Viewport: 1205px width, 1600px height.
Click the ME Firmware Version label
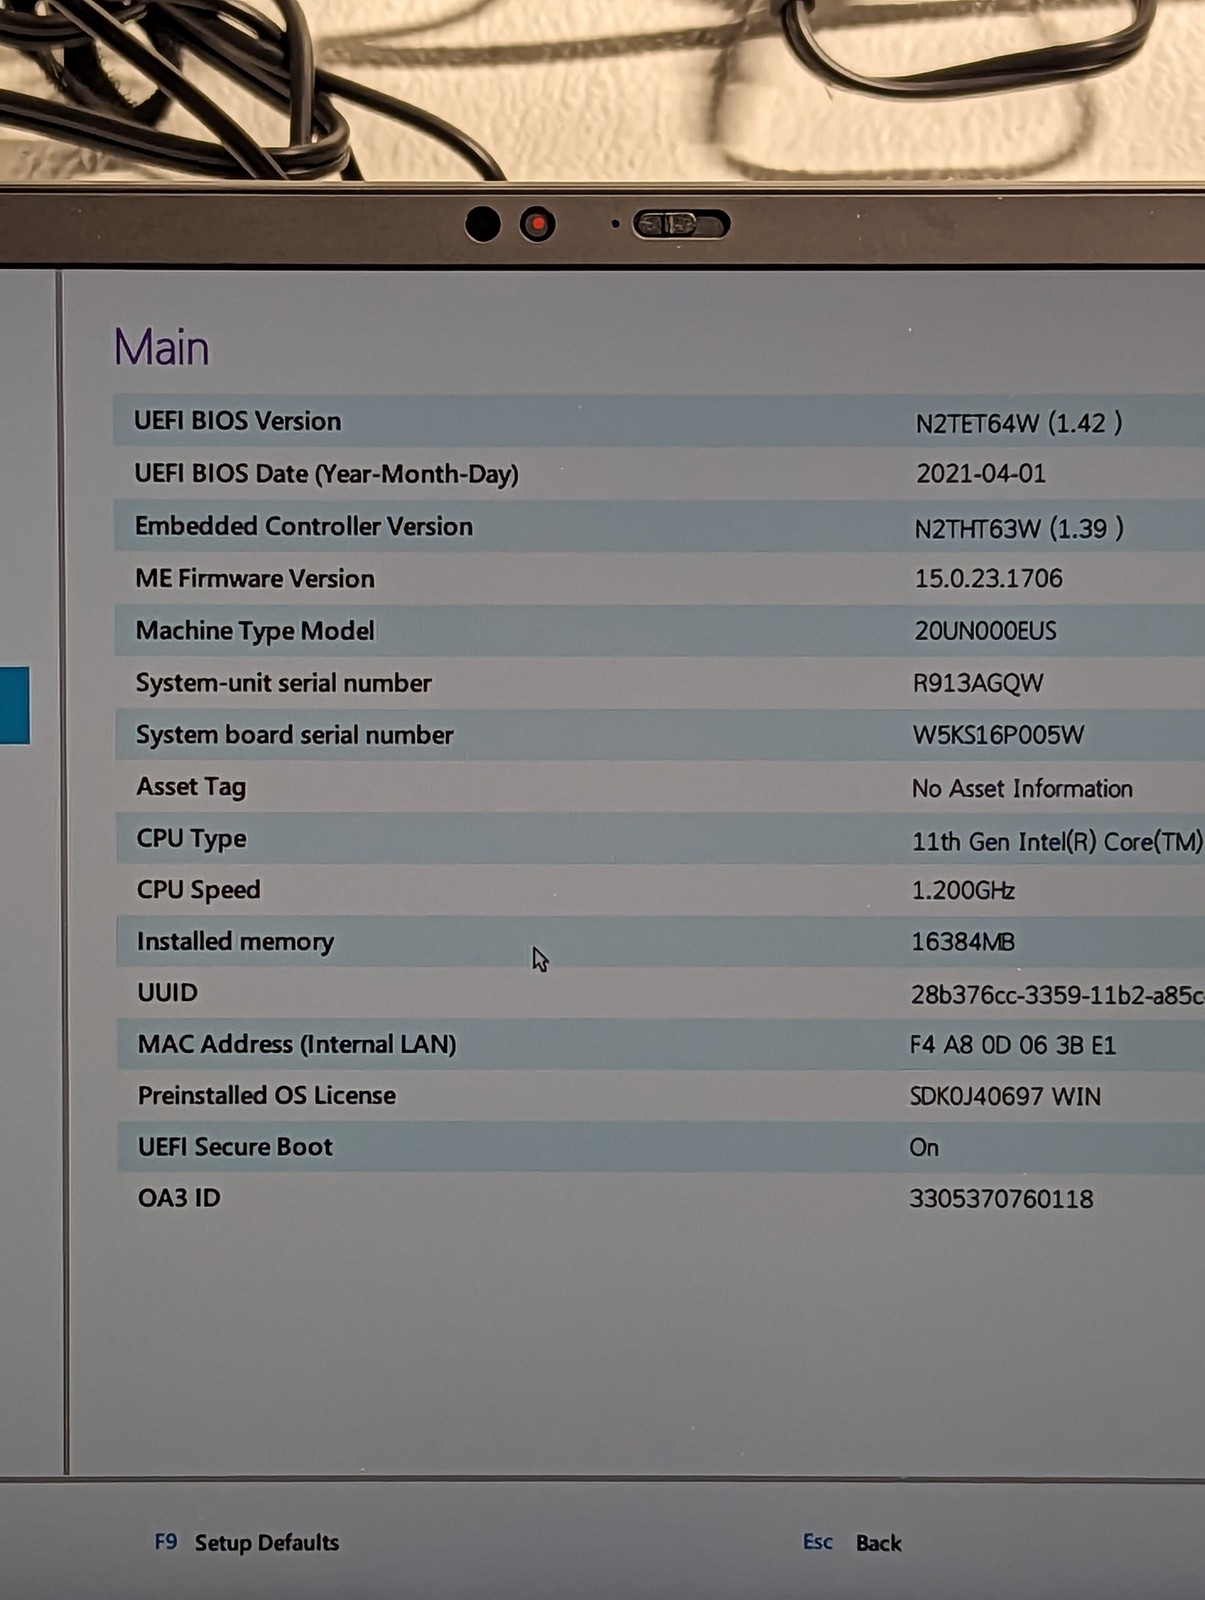coord(255,578)
